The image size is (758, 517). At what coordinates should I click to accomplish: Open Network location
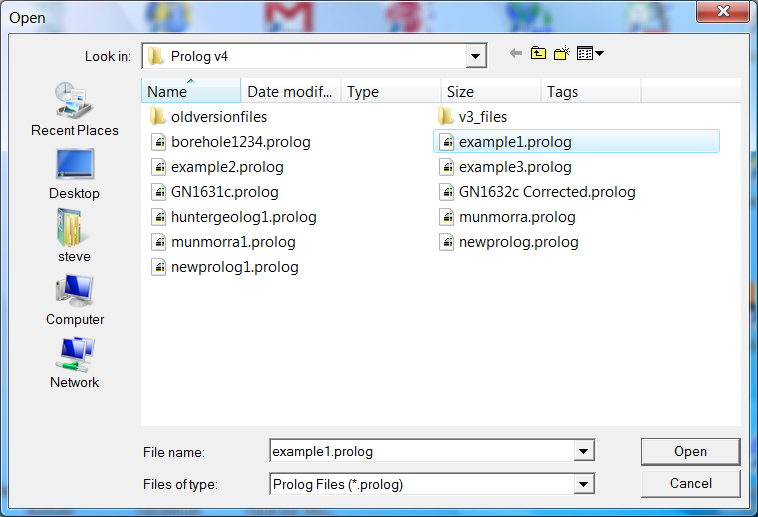[74, 363]
